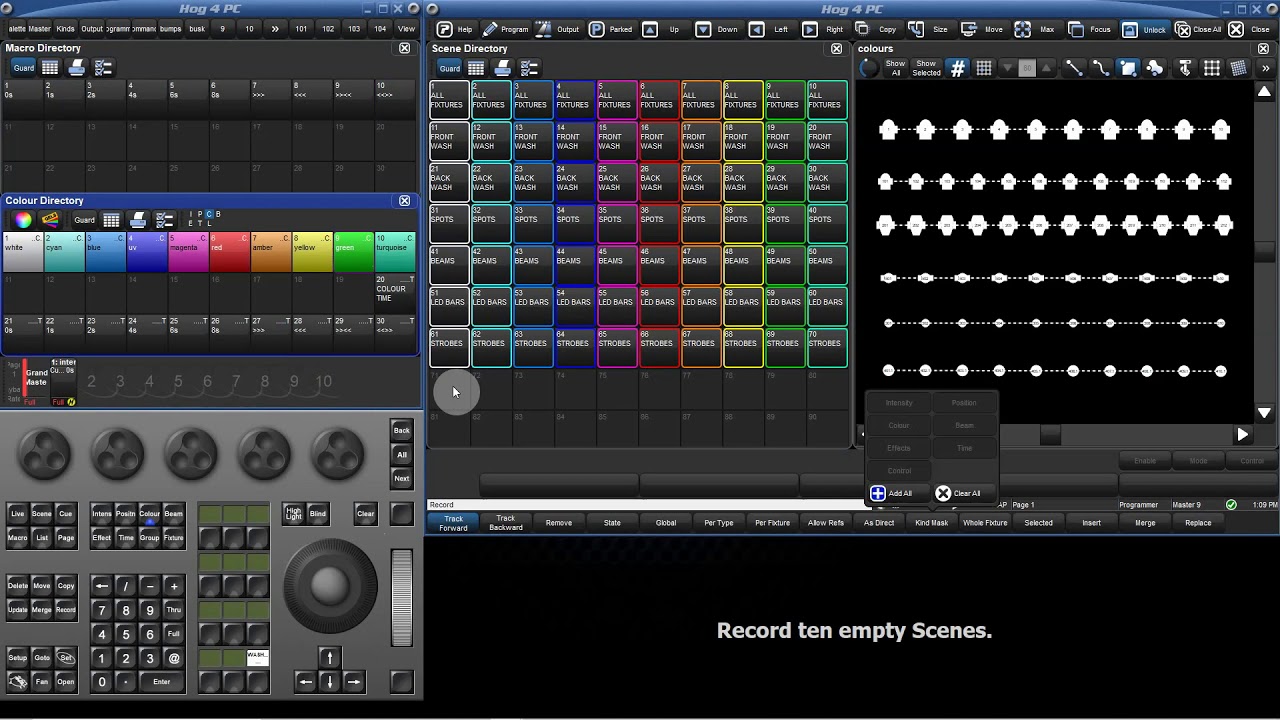The width and height of the screenshot is (1280, 720).
Task: Open the Master view tab
Action: pyautogui.click(x=40, y=29)
